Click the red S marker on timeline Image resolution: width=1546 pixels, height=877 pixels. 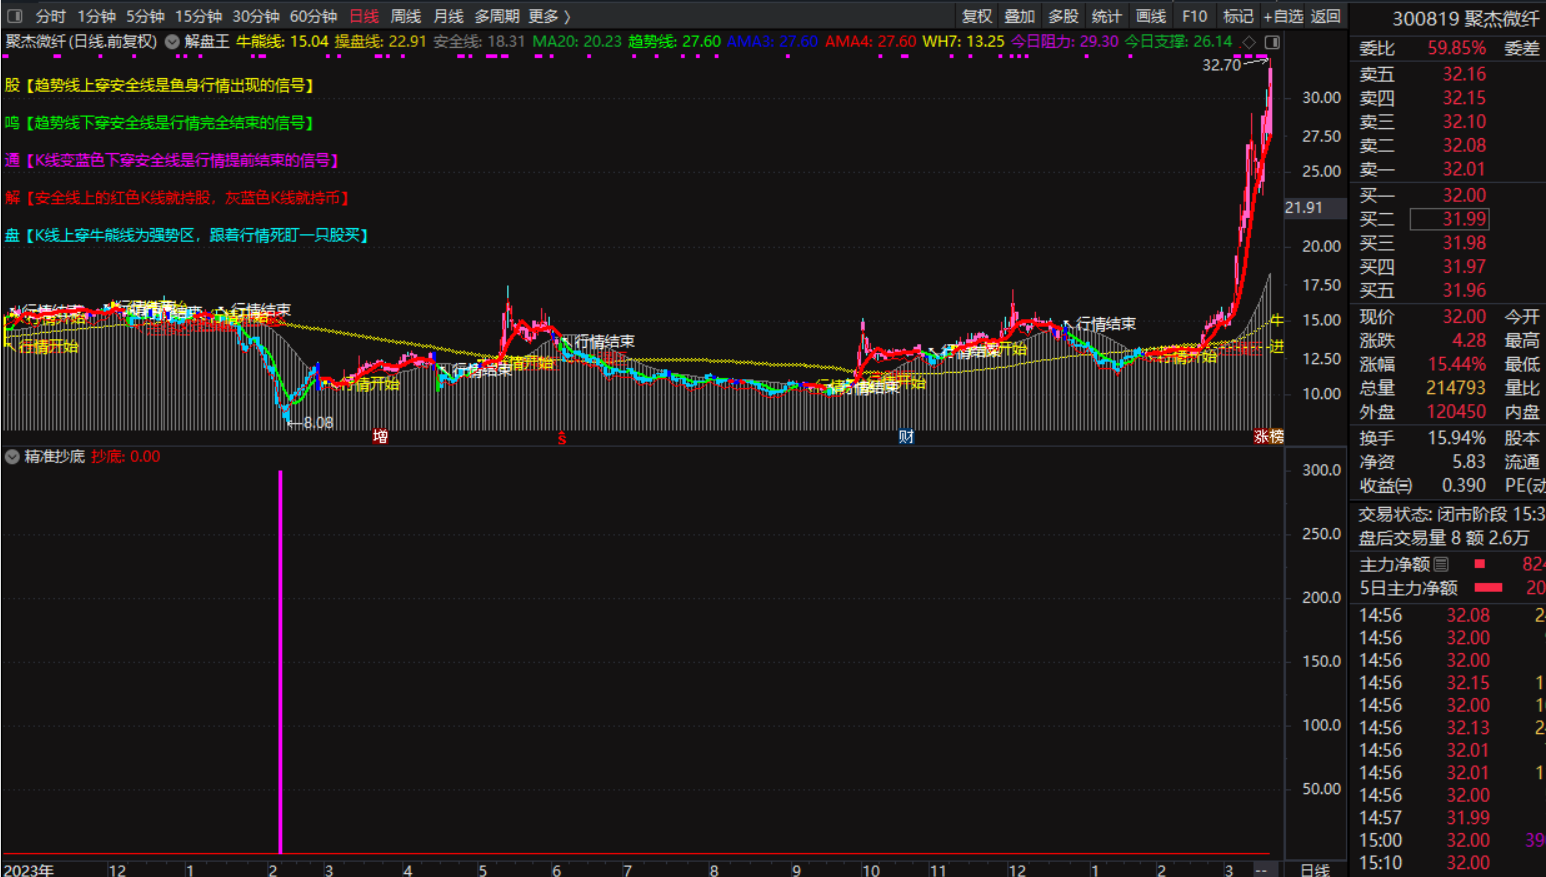[562, 438]
